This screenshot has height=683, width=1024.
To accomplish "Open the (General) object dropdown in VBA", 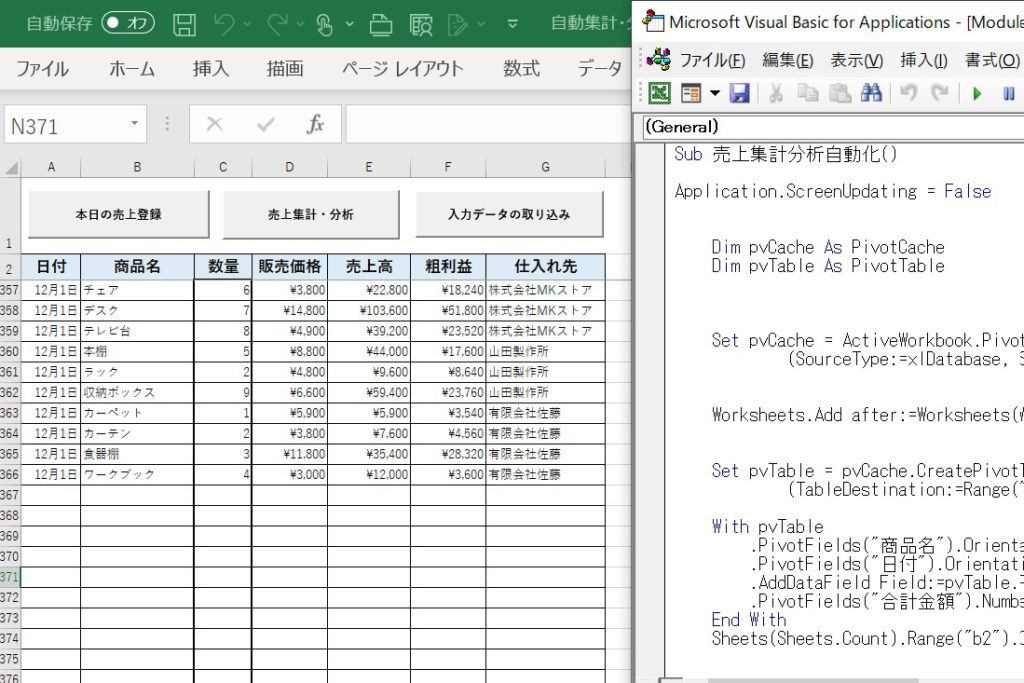I will pos(833,127).
